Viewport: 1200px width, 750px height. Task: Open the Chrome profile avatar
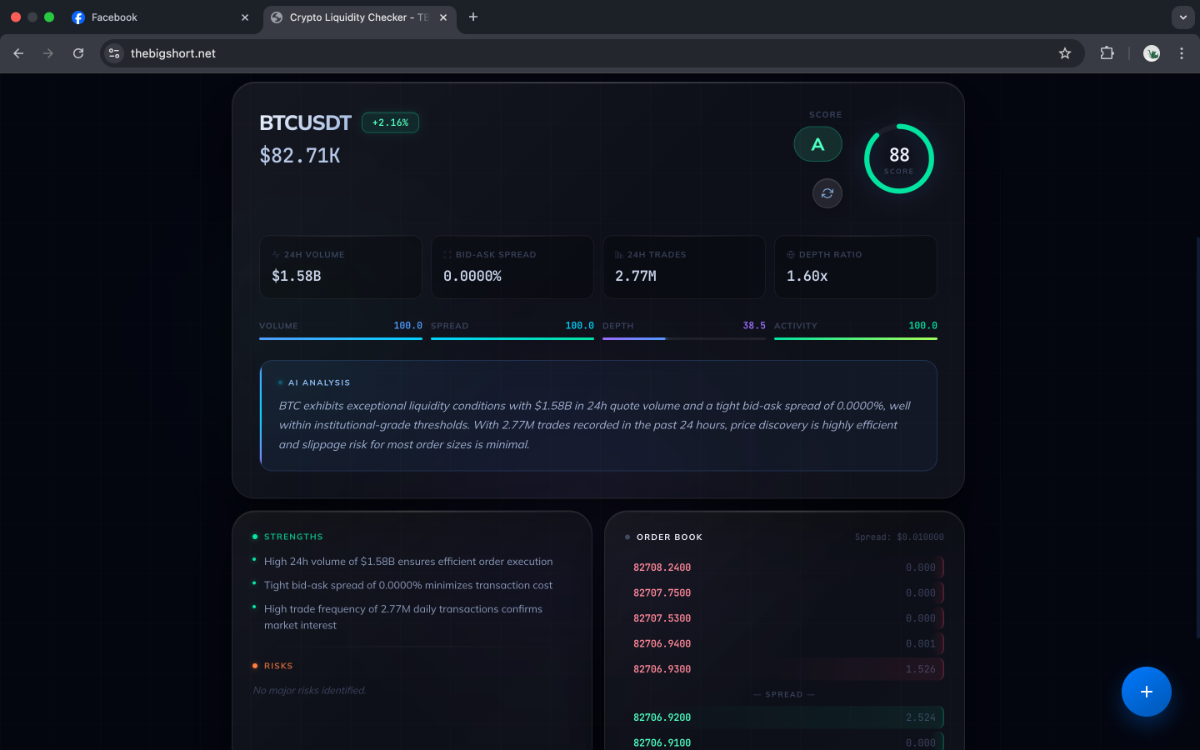1152,53
